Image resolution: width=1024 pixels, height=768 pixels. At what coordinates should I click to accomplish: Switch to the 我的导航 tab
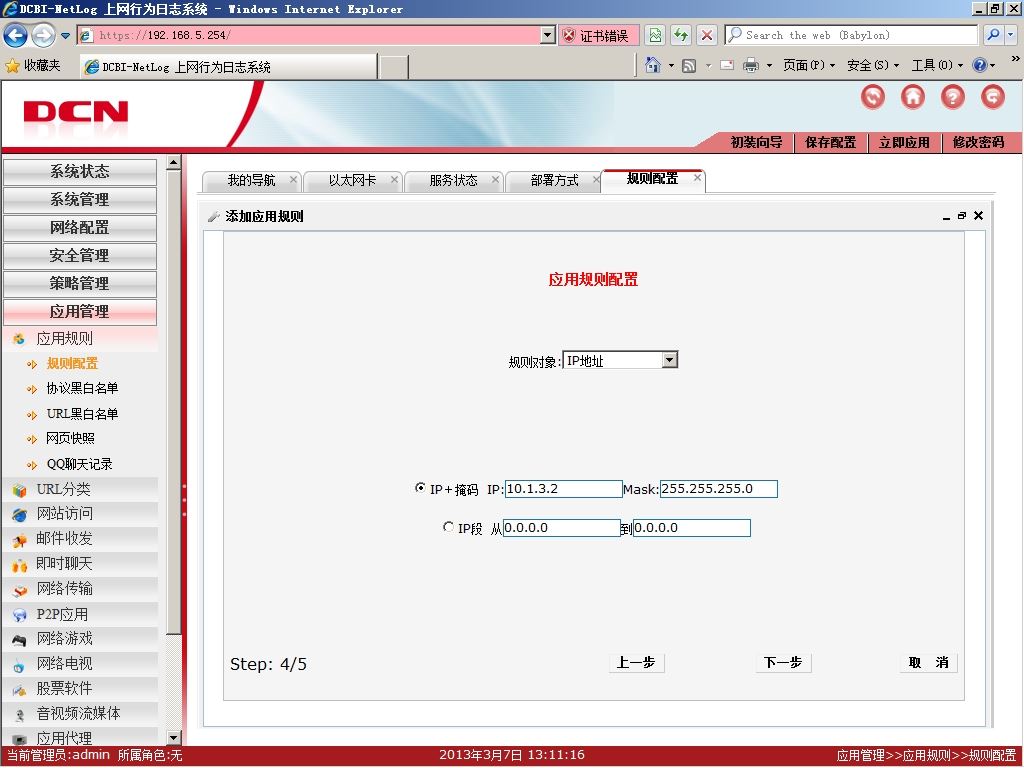pos(251,181)
